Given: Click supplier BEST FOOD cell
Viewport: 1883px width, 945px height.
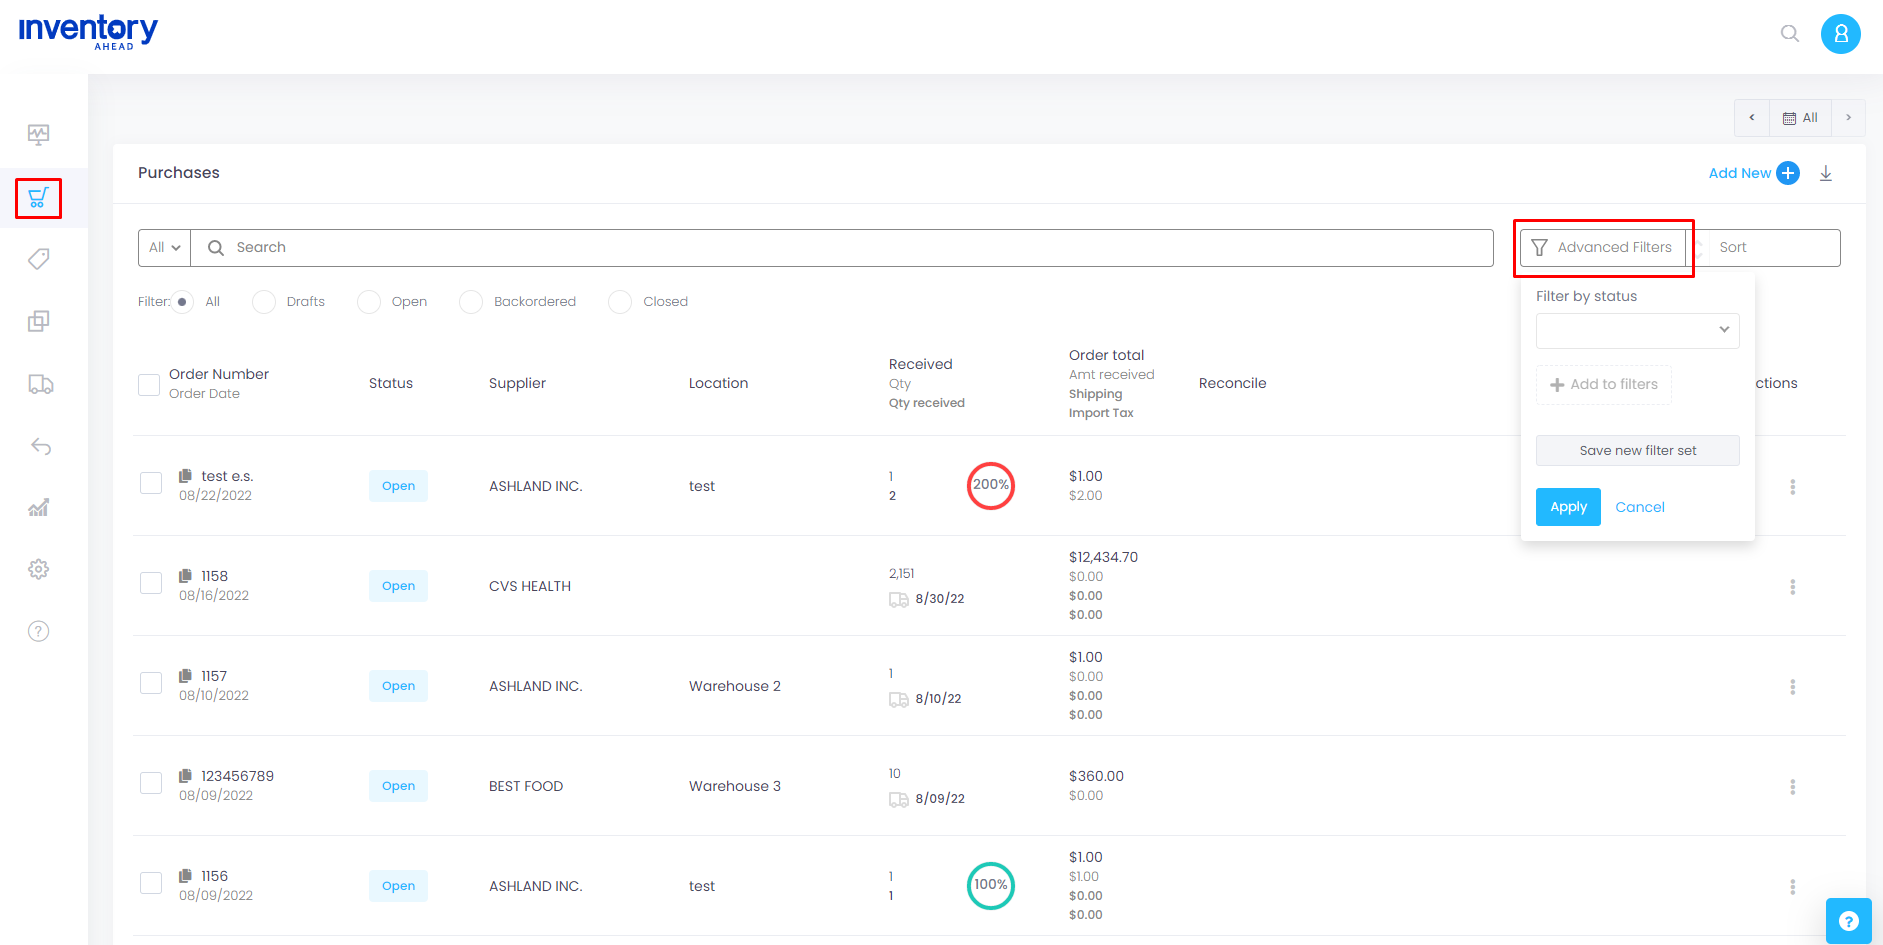Looking at the screenshot, I should 526,786.
